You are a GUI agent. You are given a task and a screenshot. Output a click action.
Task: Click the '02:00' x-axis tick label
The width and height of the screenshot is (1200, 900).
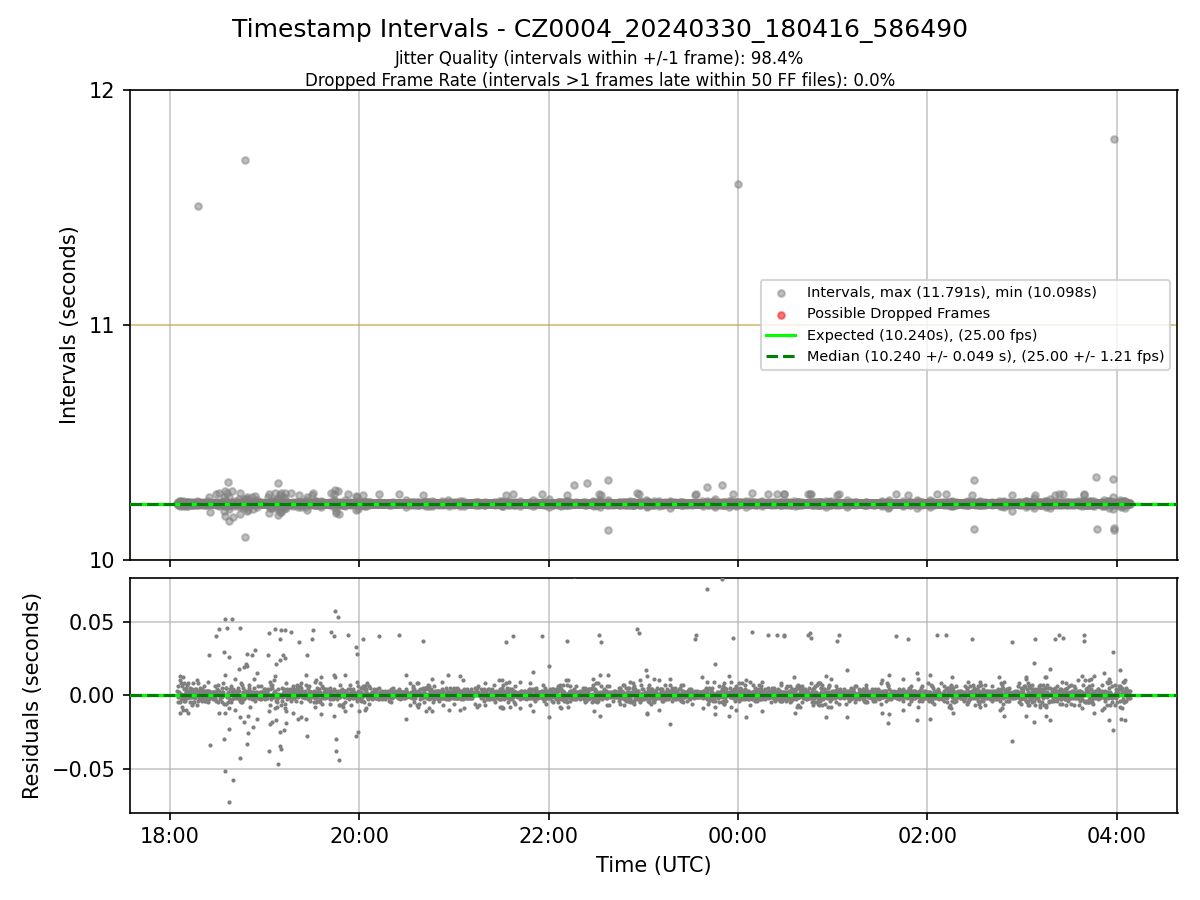(x=927, y=834)
